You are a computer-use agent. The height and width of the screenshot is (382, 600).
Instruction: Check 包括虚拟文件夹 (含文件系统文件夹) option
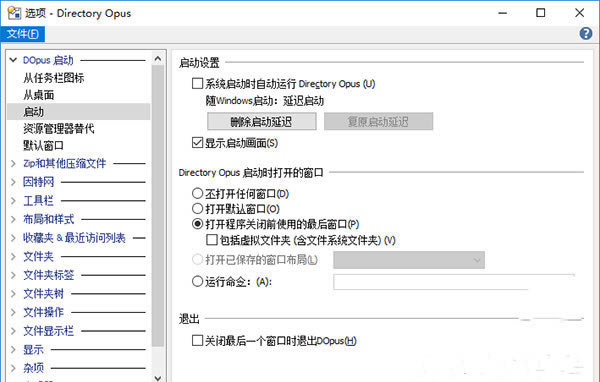(212, 240)
